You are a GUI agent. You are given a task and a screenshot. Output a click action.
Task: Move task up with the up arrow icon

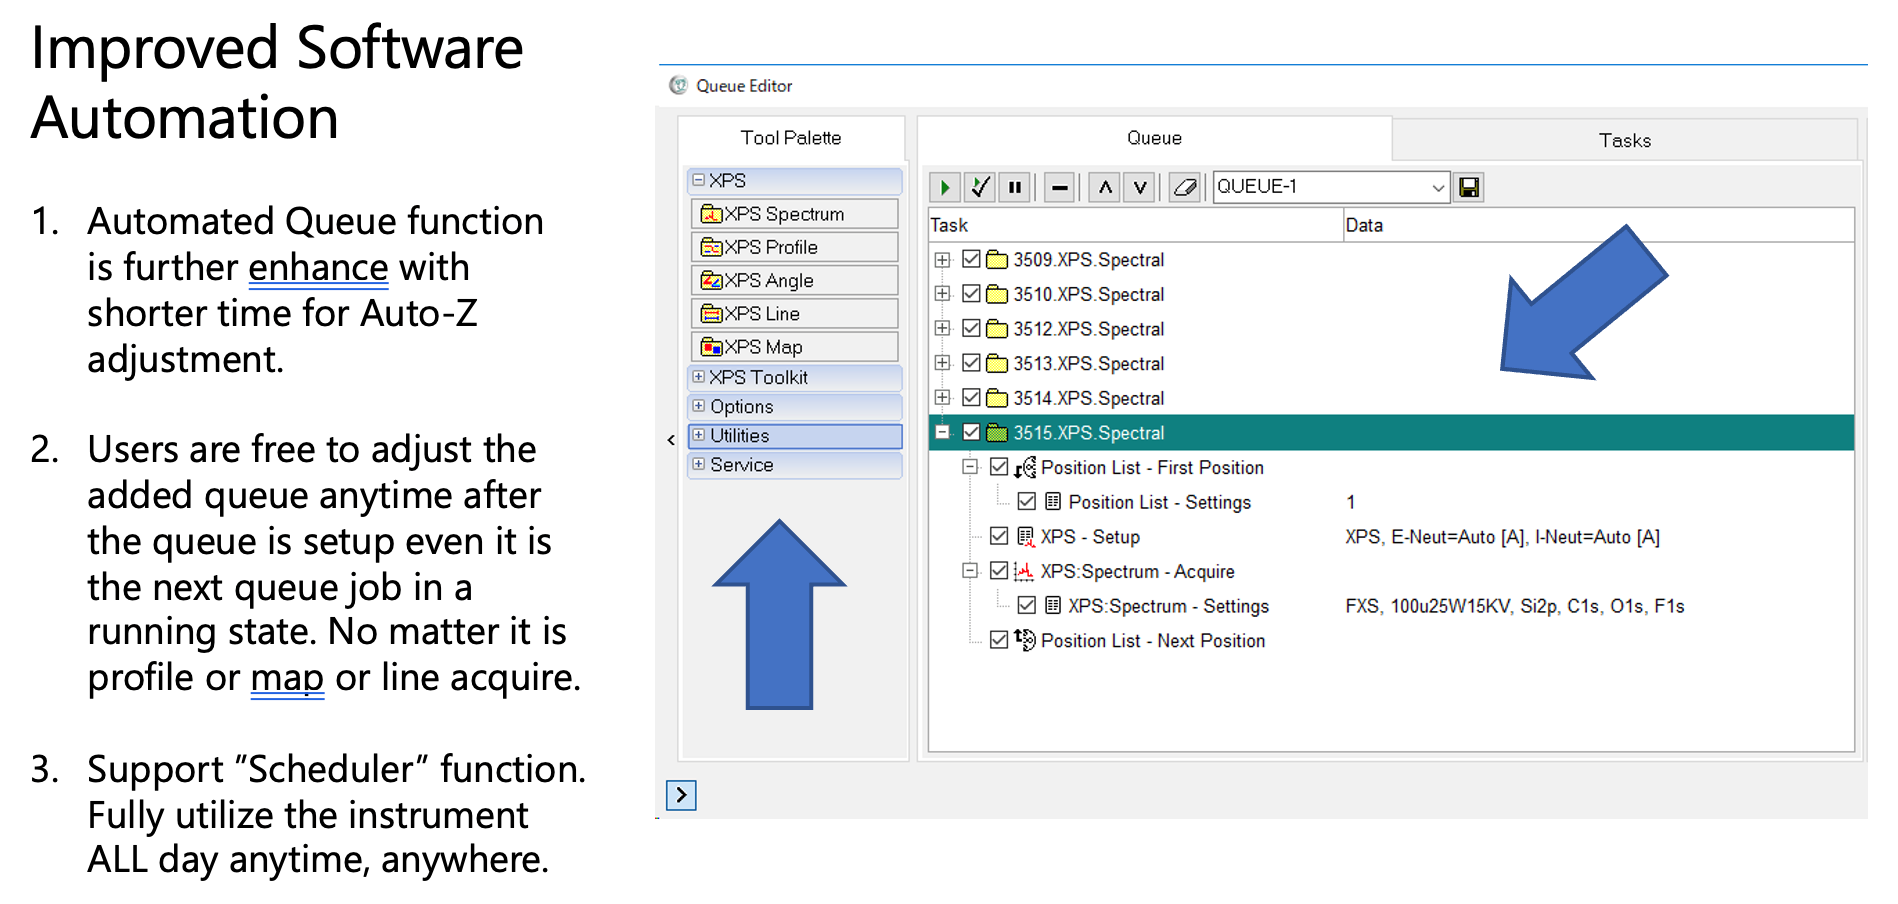click(x=1104, y=187)
